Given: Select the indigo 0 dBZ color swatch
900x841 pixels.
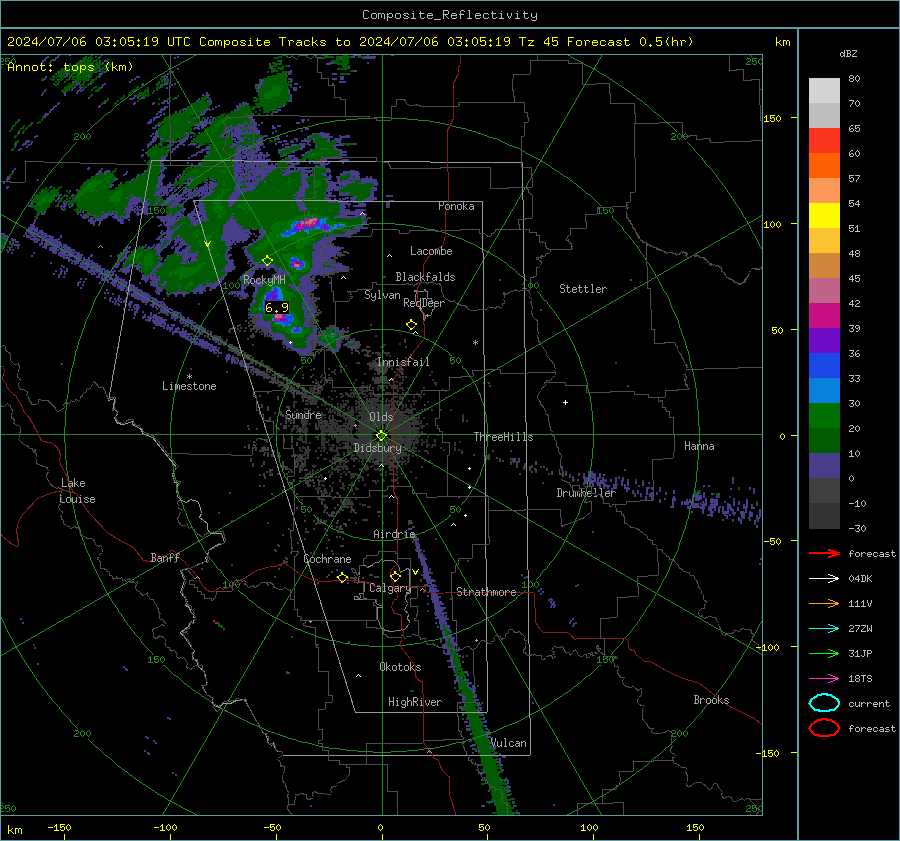Looking at the screenshot, I should point(824,466).
